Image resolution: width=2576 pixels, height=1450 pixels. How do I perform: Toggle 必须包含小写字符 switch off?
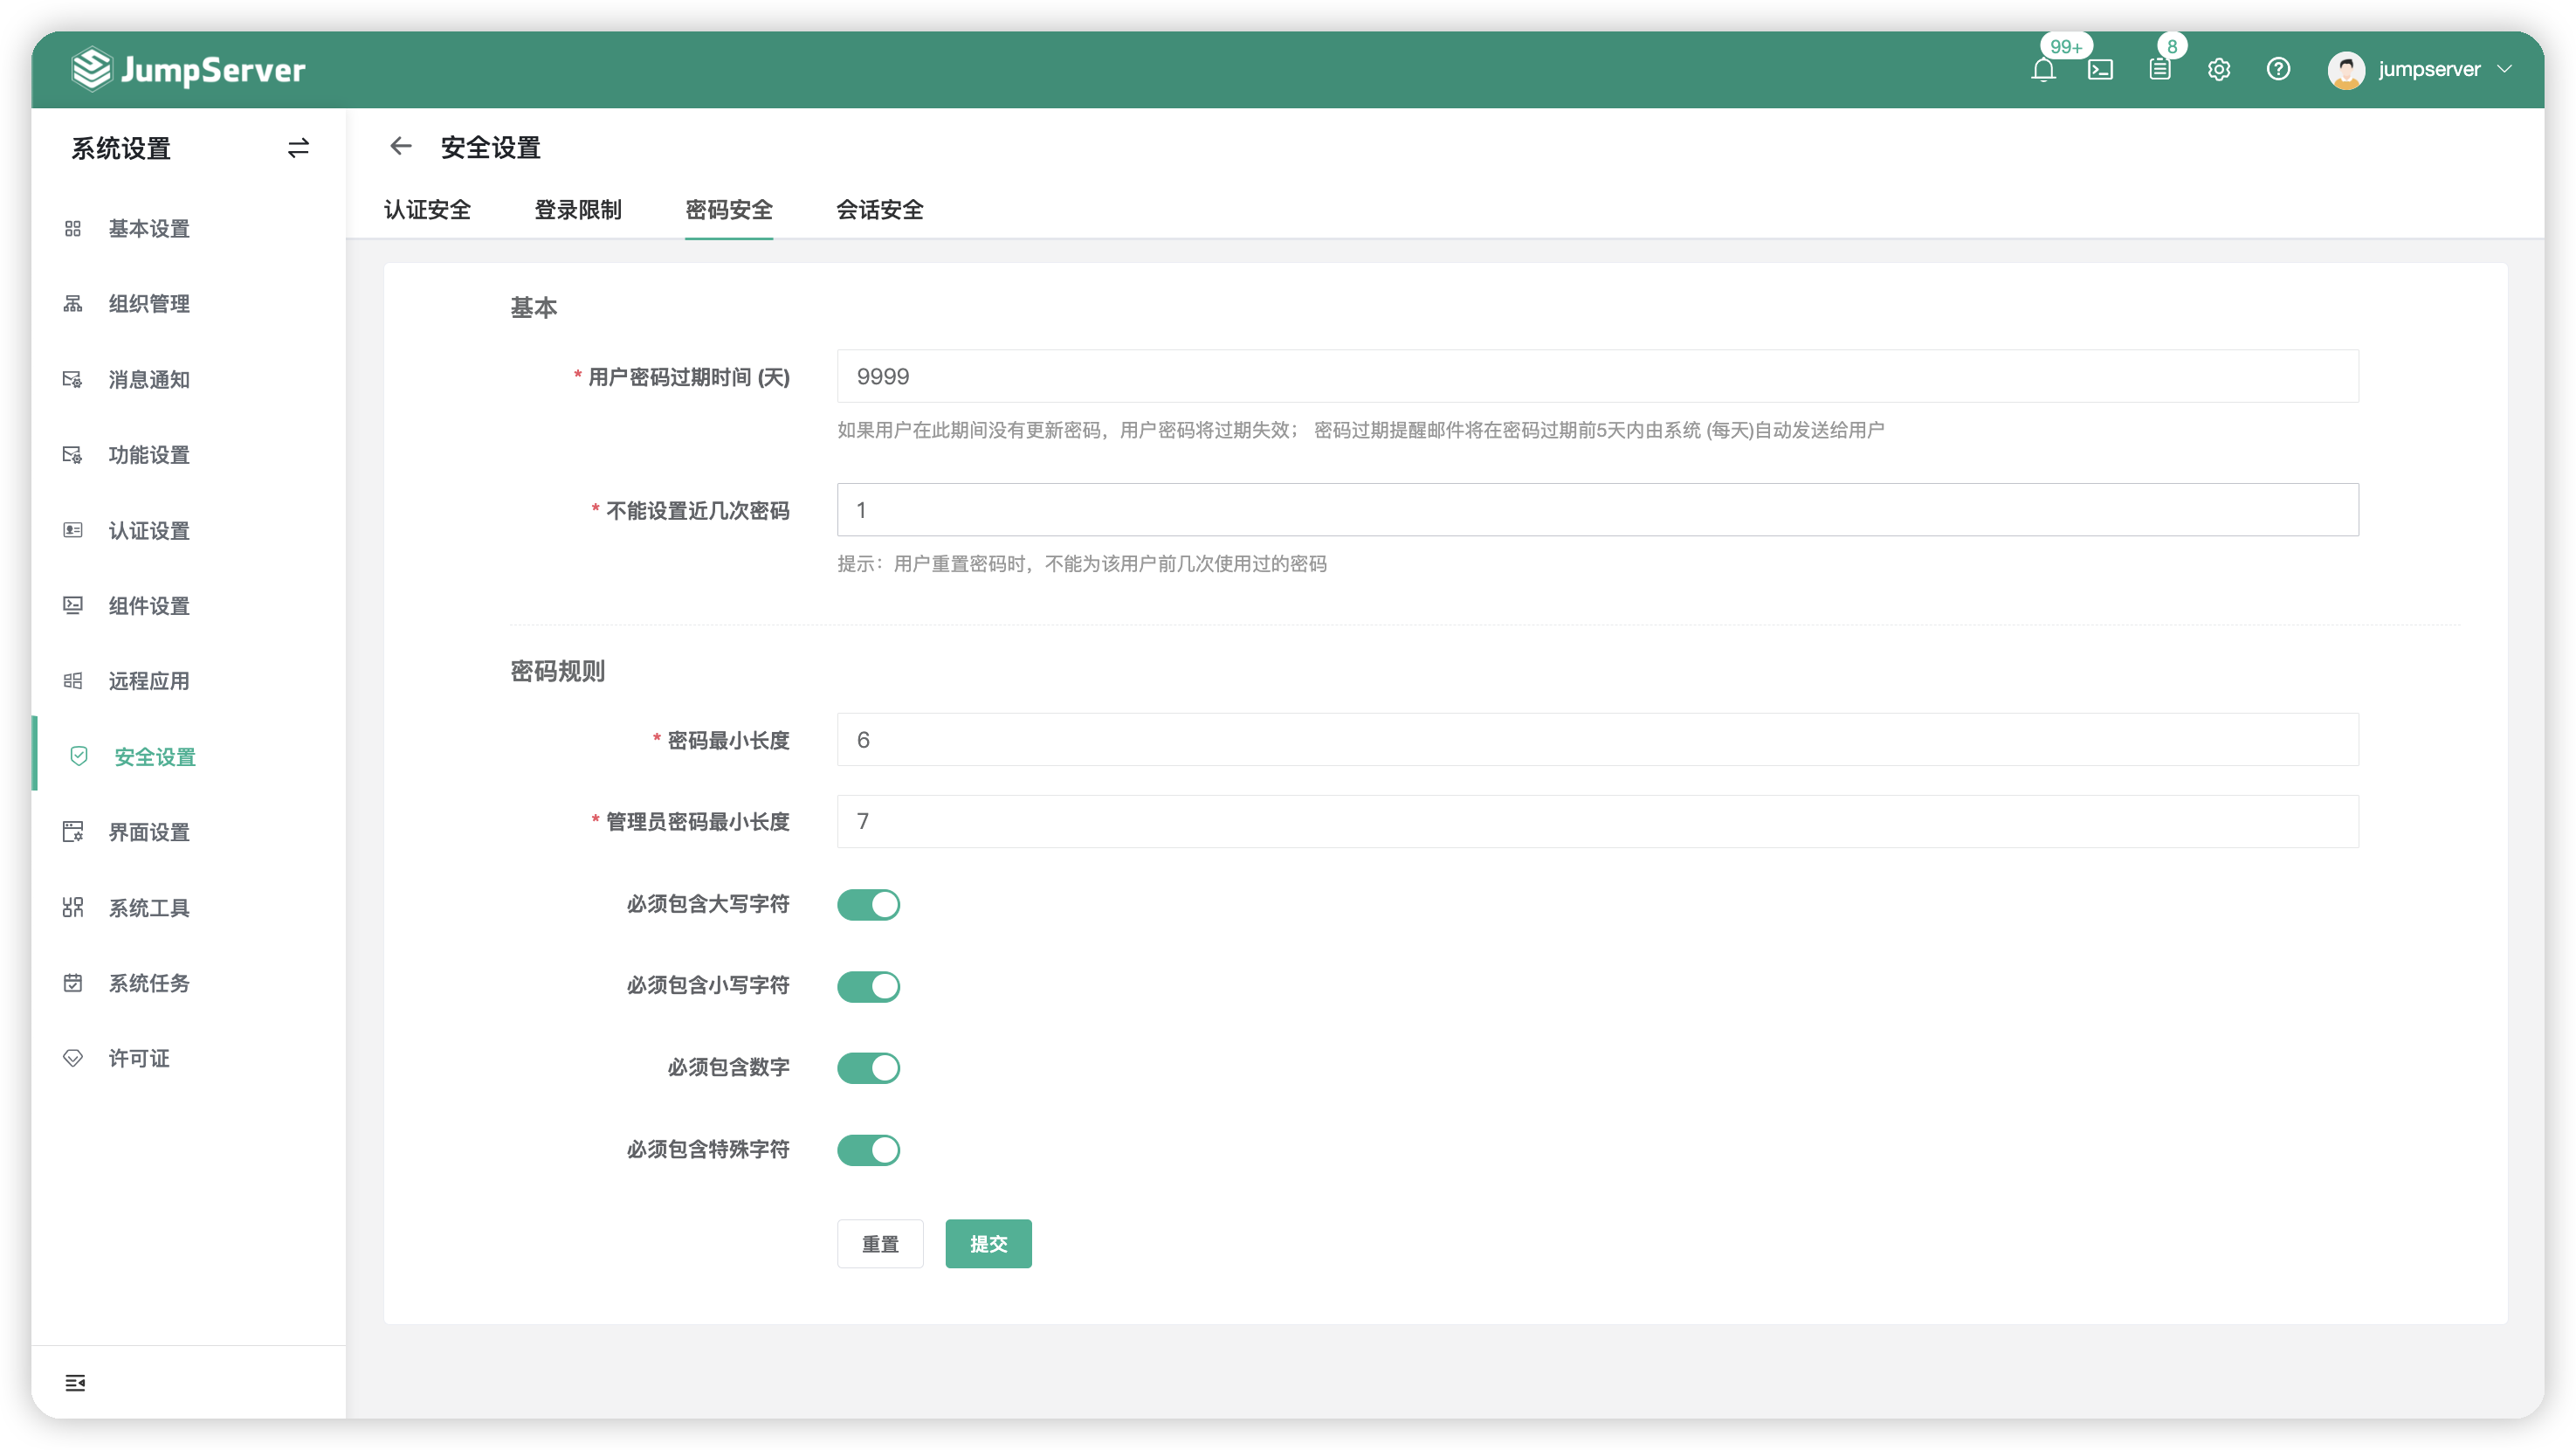pos(868,986)
